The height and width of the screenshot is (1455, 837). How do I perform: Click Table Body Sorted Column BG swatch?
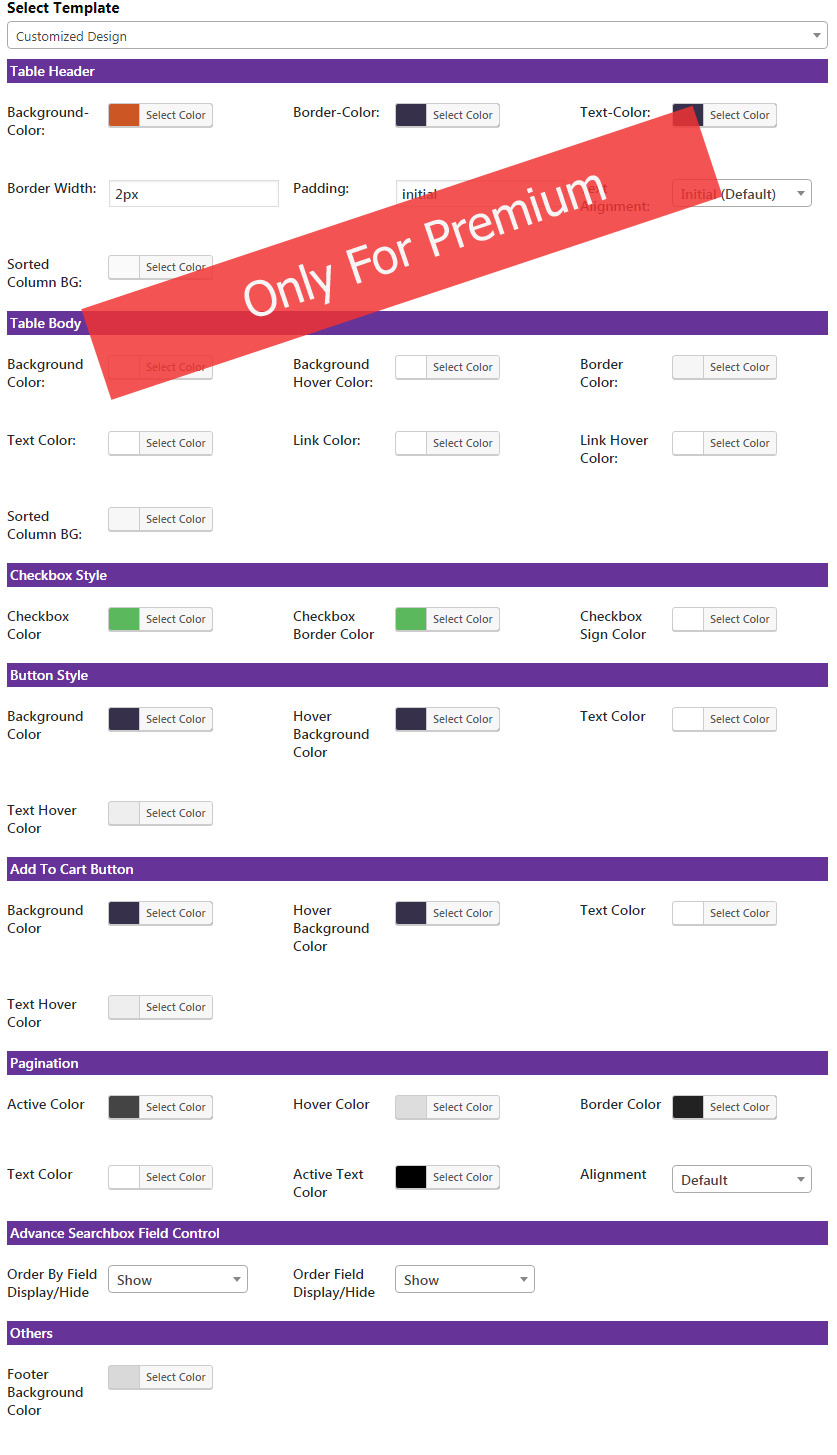tap(124, 519)
